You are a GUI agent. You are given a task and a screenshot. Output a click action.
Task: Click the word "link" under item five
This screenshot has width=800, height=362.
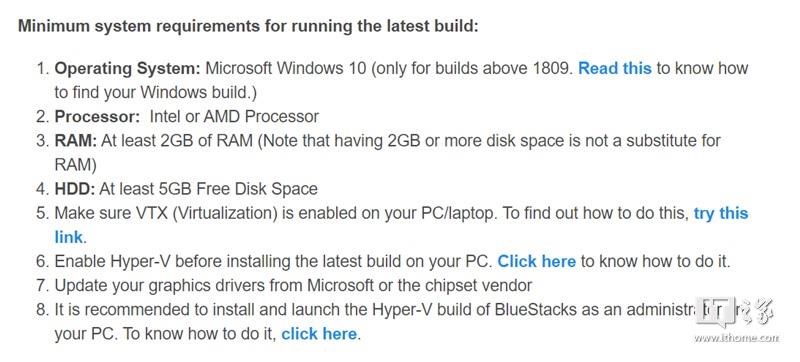click(68, 237)
